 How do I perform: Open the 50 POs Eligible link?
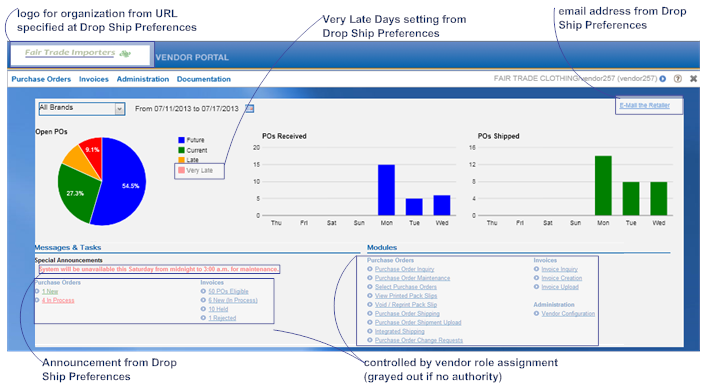(228, 292)
